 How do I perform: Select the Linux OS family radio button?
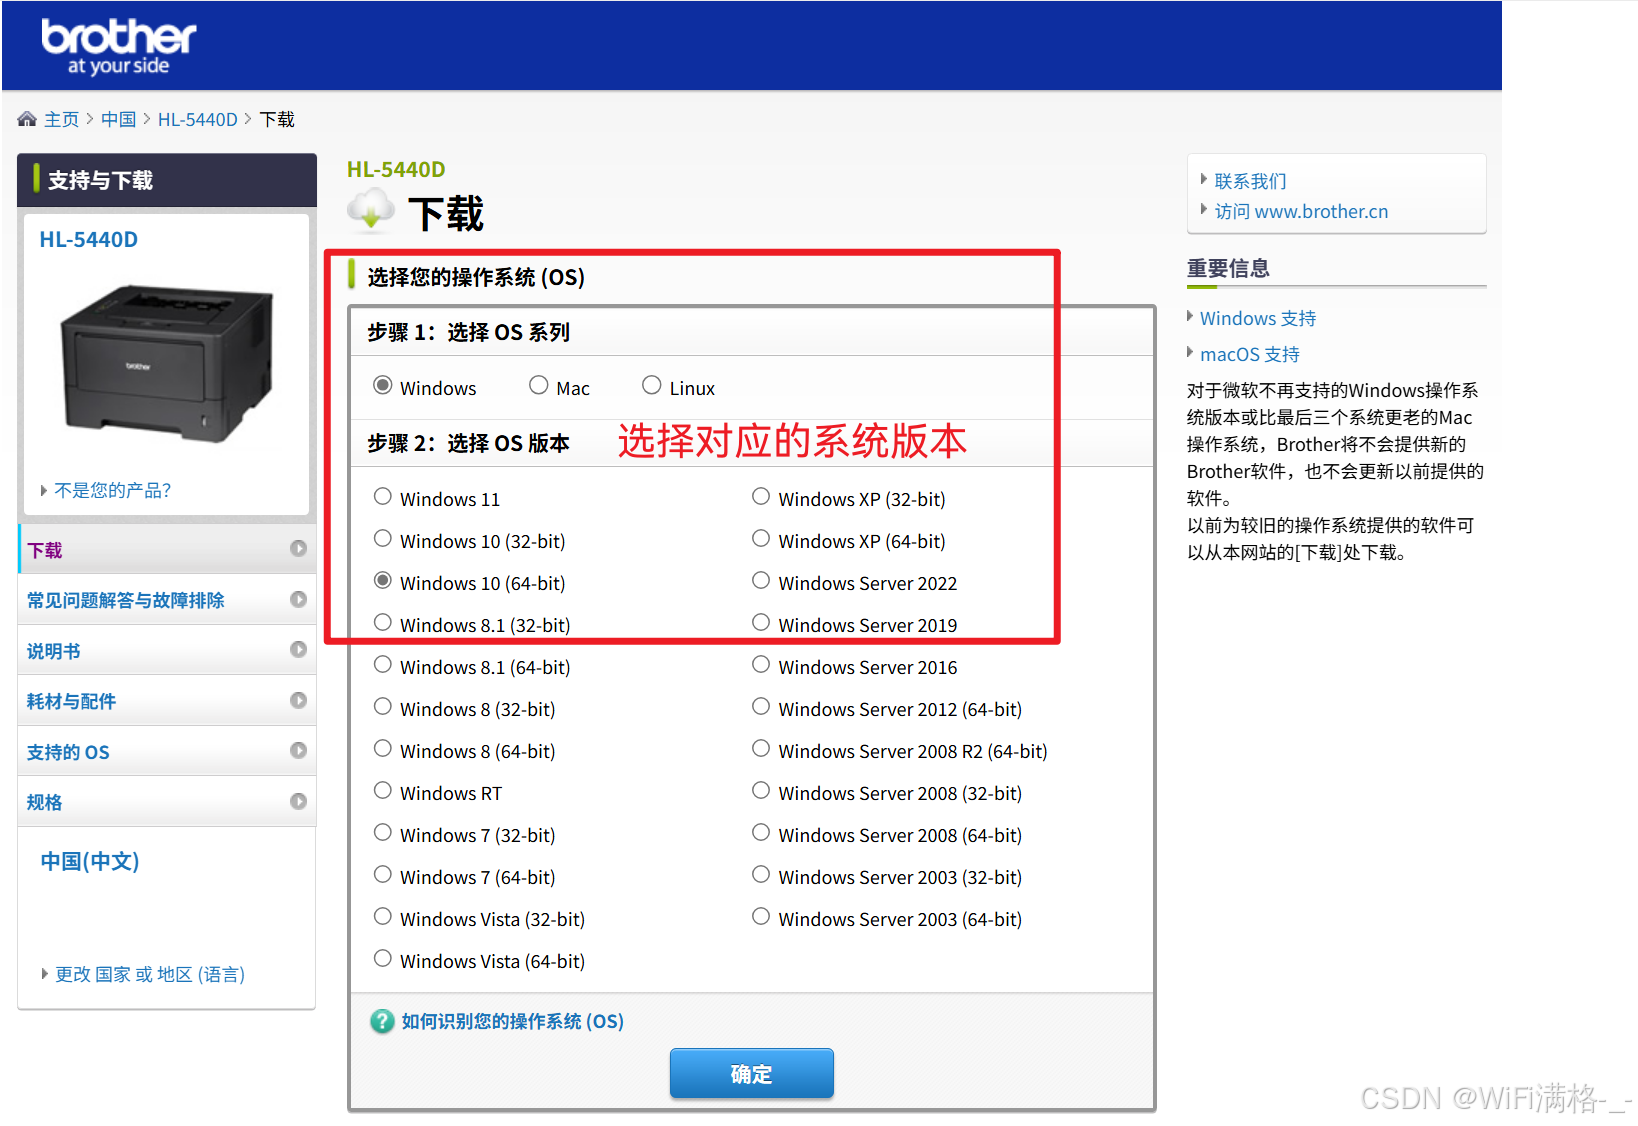click(x=652, y=385)
